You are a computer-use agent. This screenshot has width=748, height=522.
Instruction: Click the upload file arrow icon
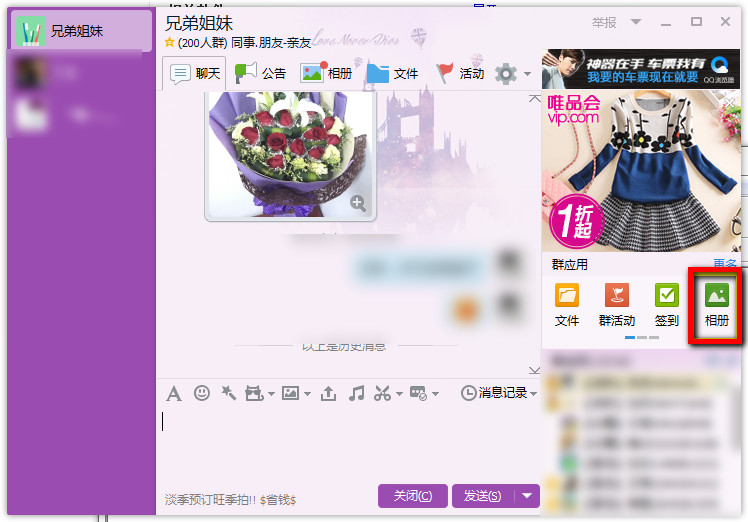[328, 394]
